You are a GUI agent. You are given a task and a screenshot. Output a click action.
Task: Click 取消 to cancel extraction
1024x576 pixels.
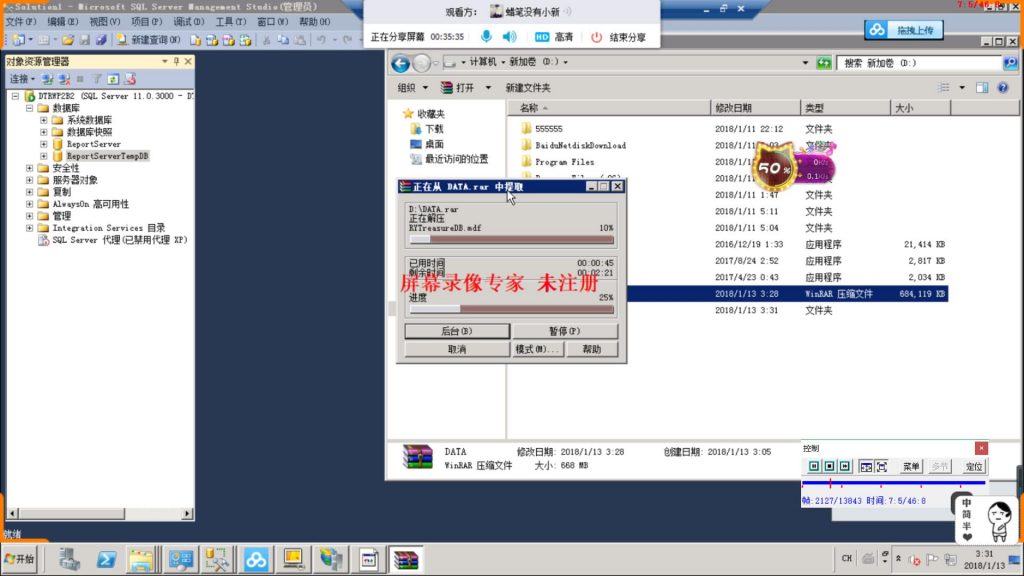[x=457, y=349]
